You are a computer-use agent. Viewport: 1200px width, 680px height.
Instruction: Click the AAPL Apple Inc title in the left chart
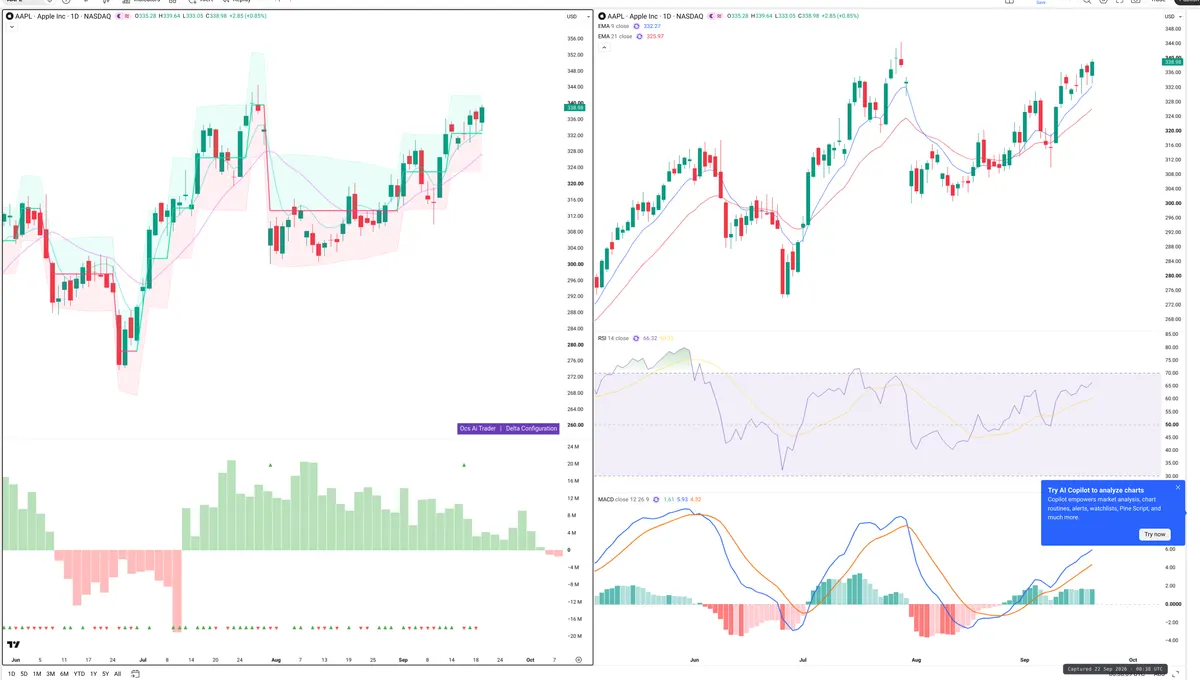(x=64, y=17)
